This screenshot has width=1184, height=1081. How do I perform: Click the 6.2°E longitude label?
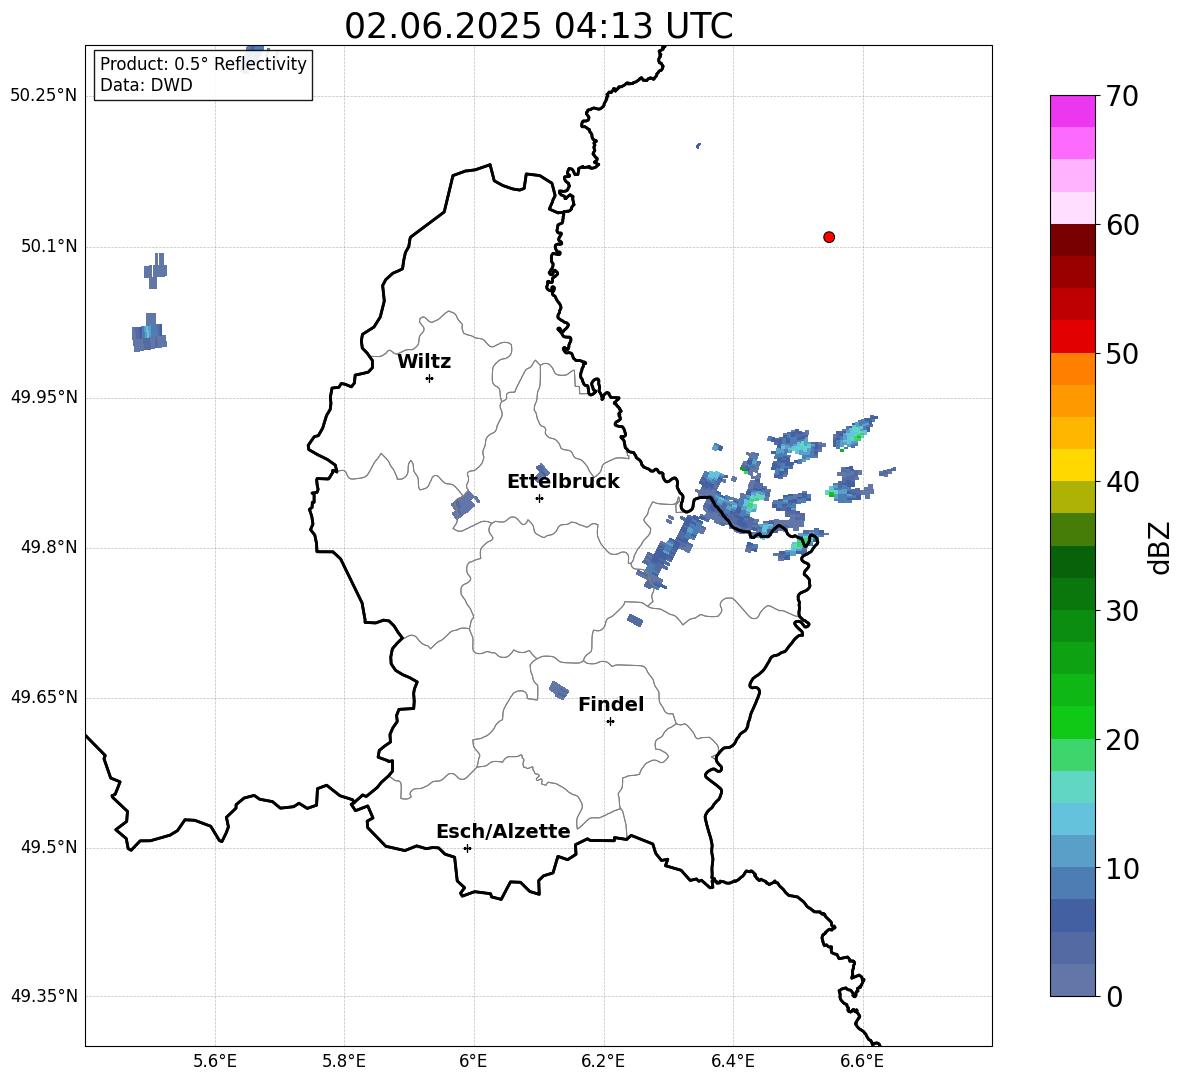tap(603, 1061)
